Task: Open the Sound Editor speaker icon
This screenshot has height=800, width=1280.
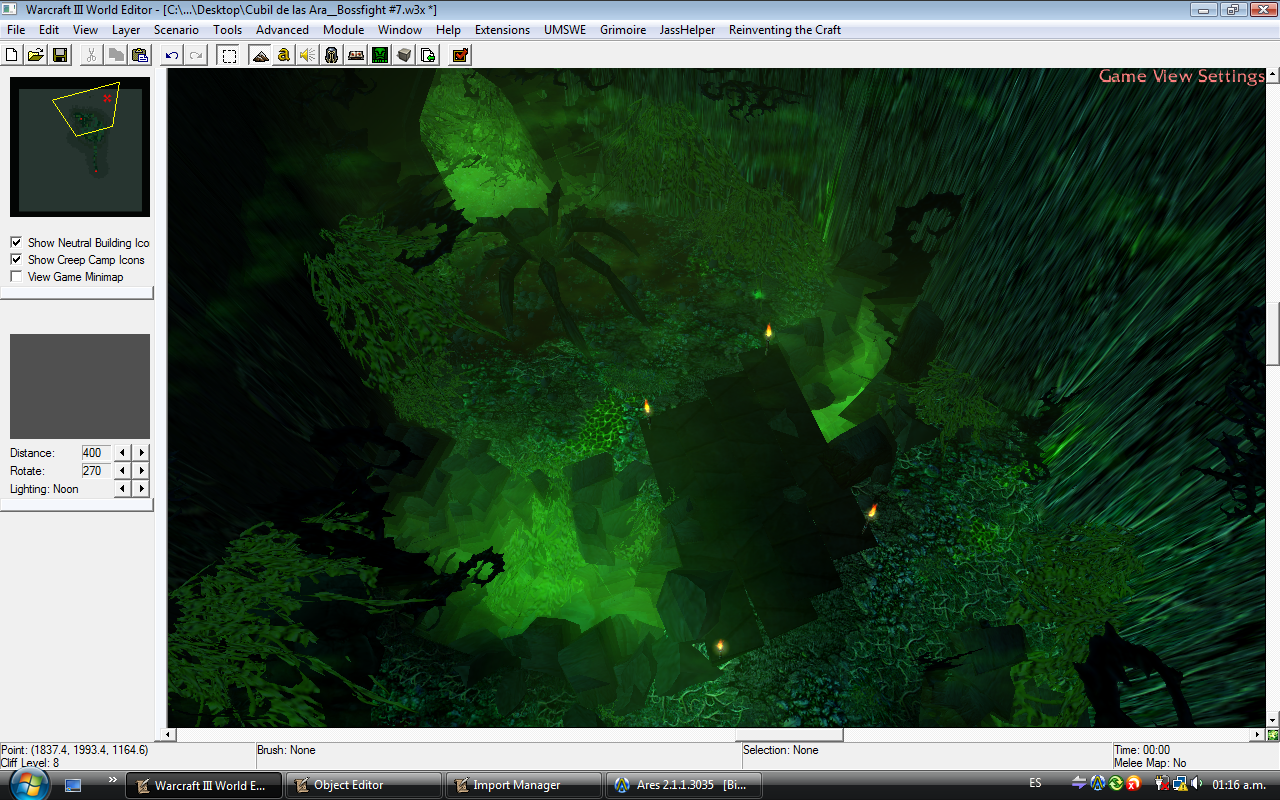Action: tap(308, 55)
